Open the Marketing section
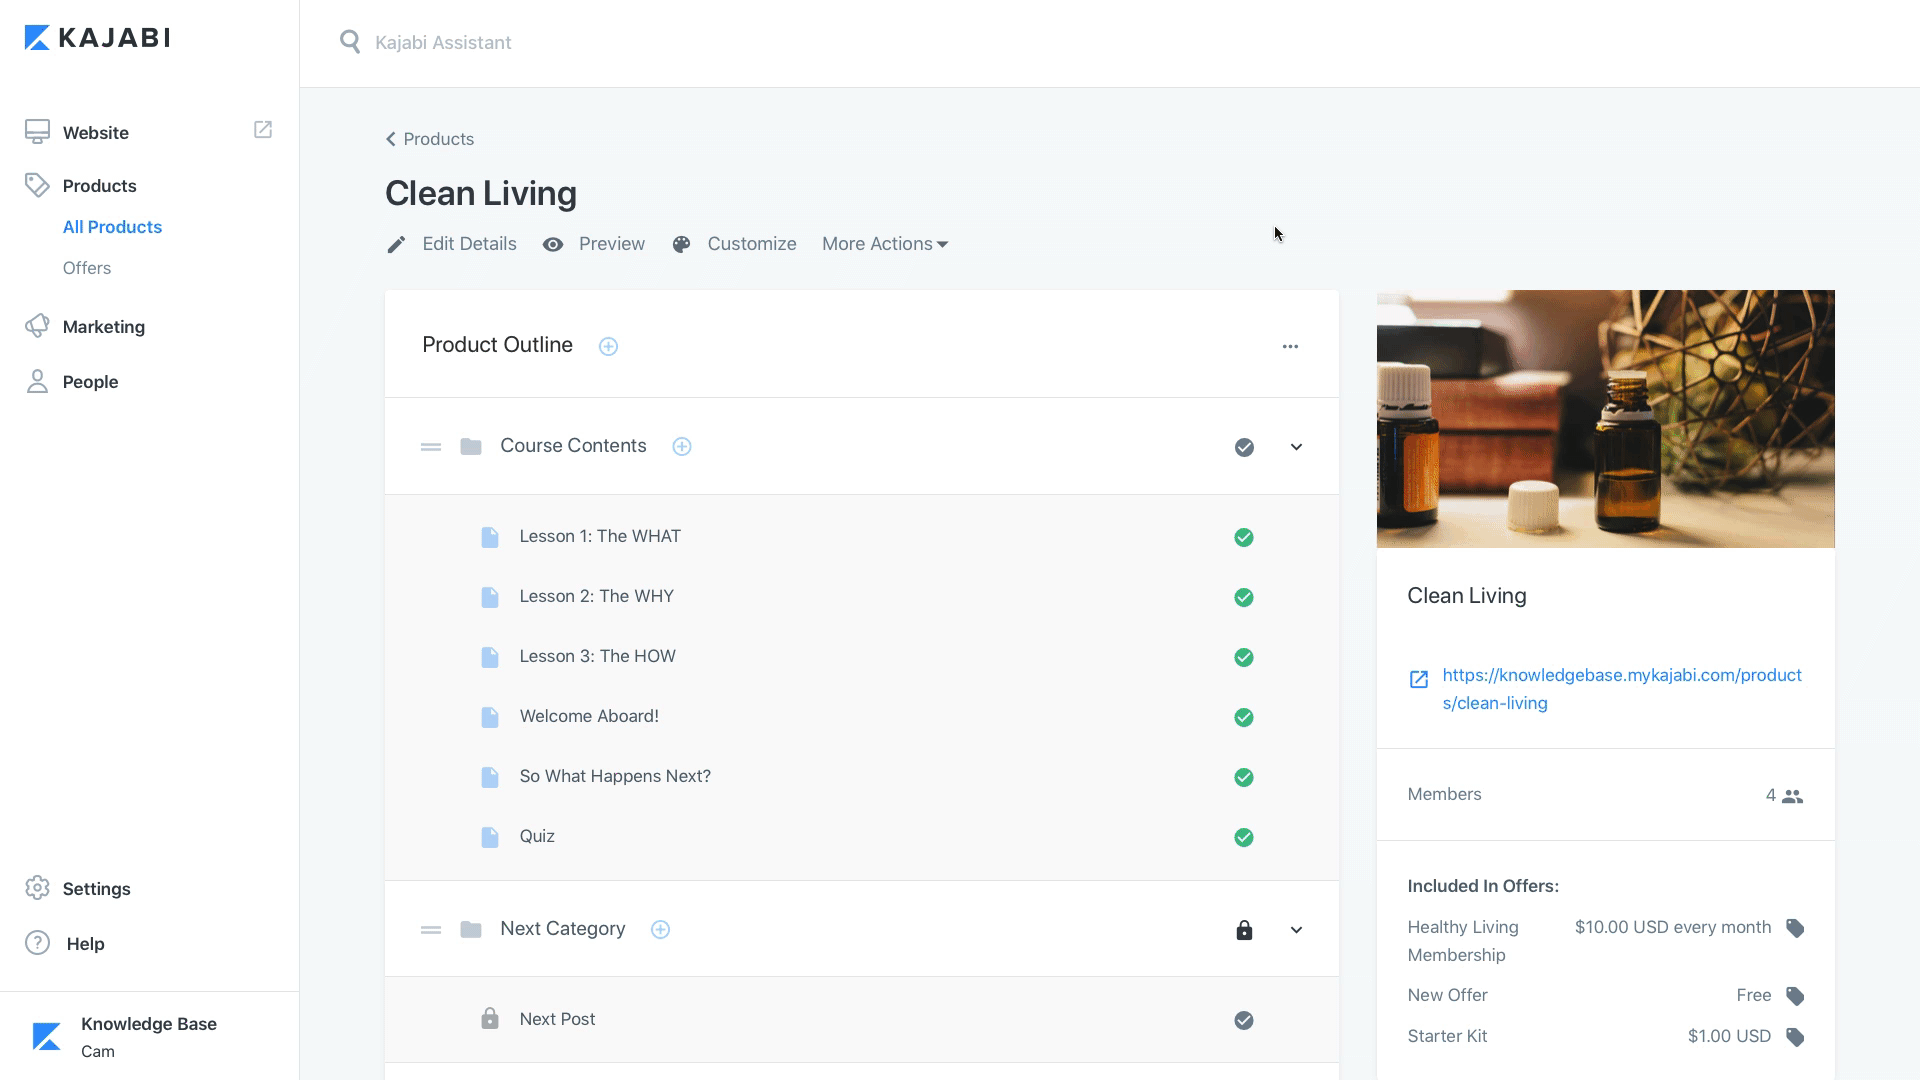 pos(103,327)
